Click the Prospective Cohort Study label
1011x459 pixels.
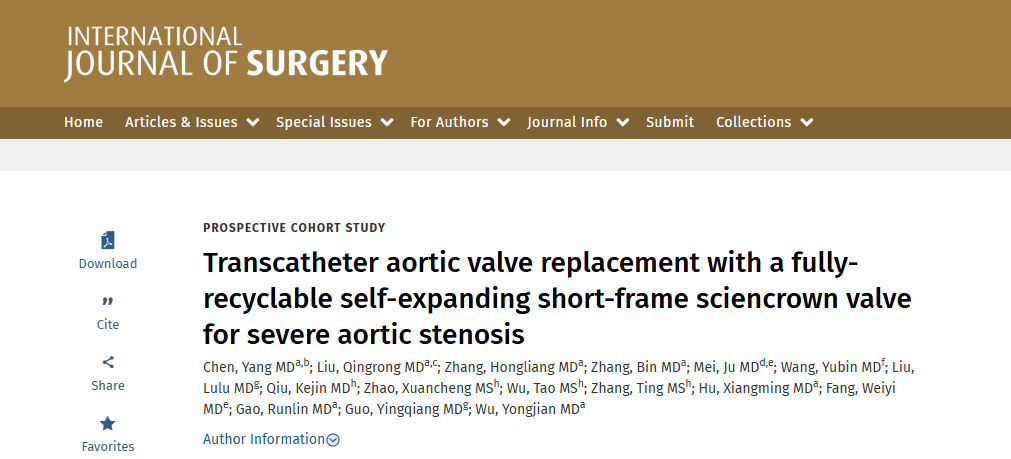294,228
